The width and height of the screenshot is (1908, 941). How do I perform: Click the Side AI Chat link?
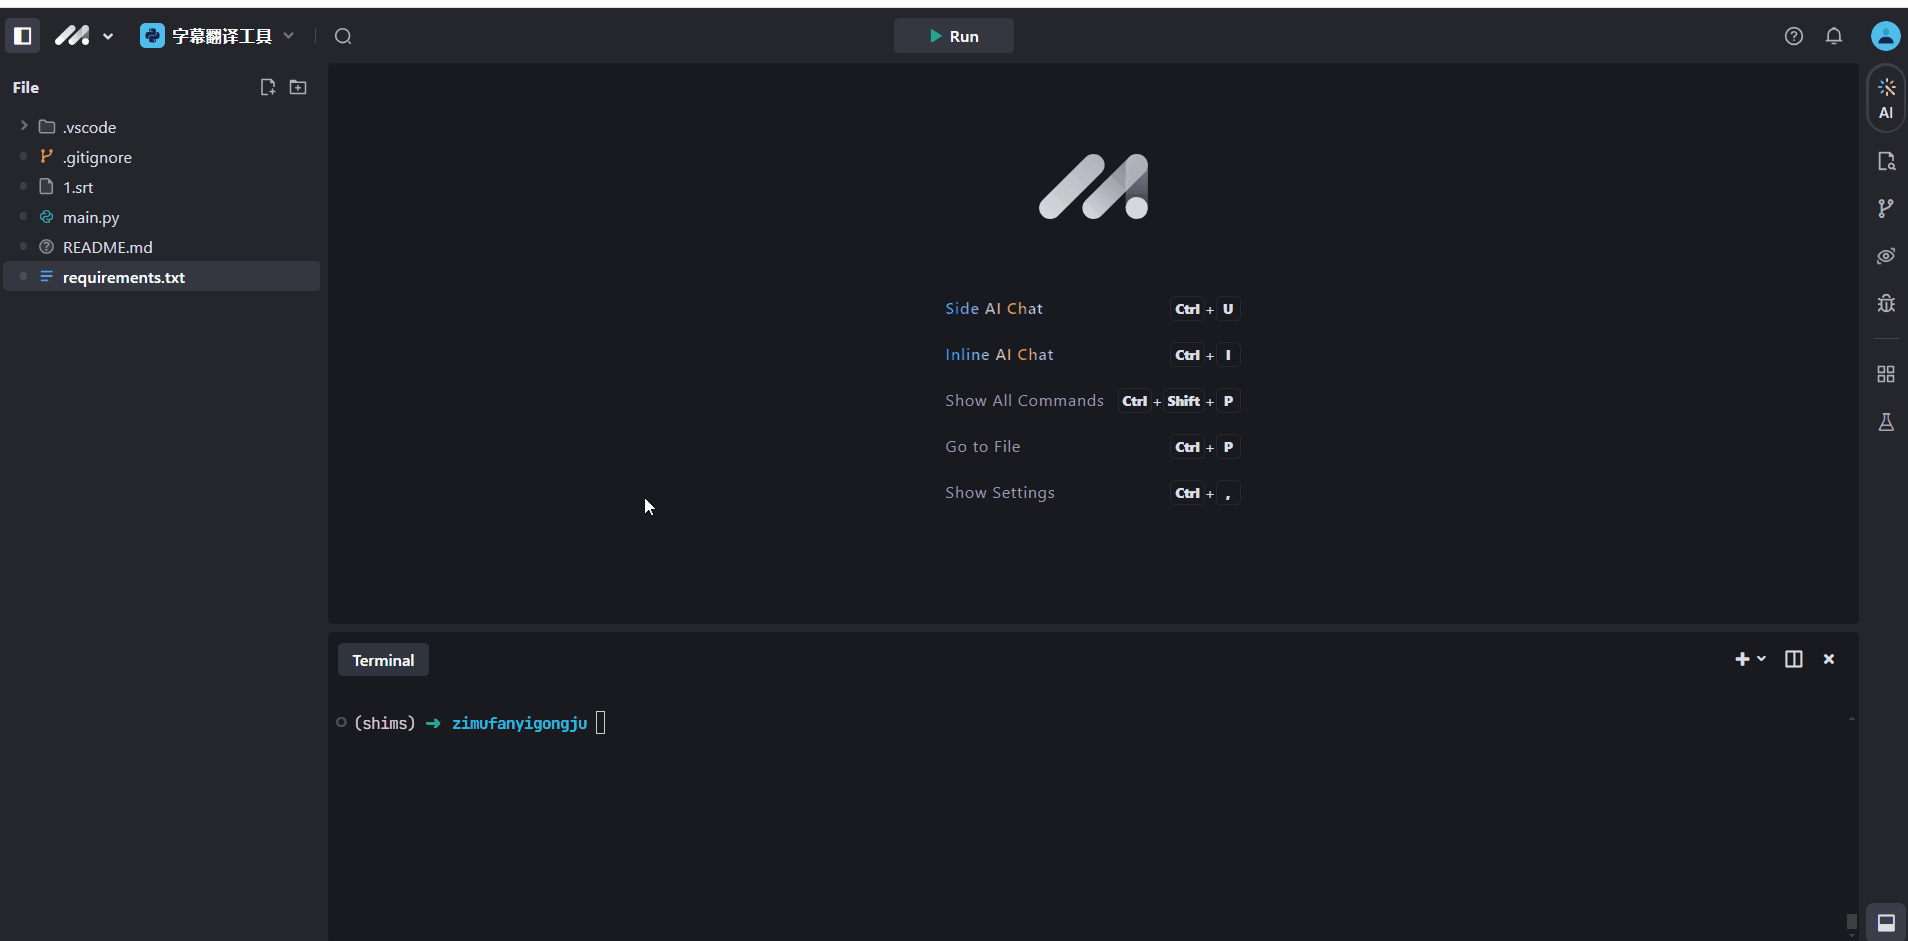tap(994, 309)
